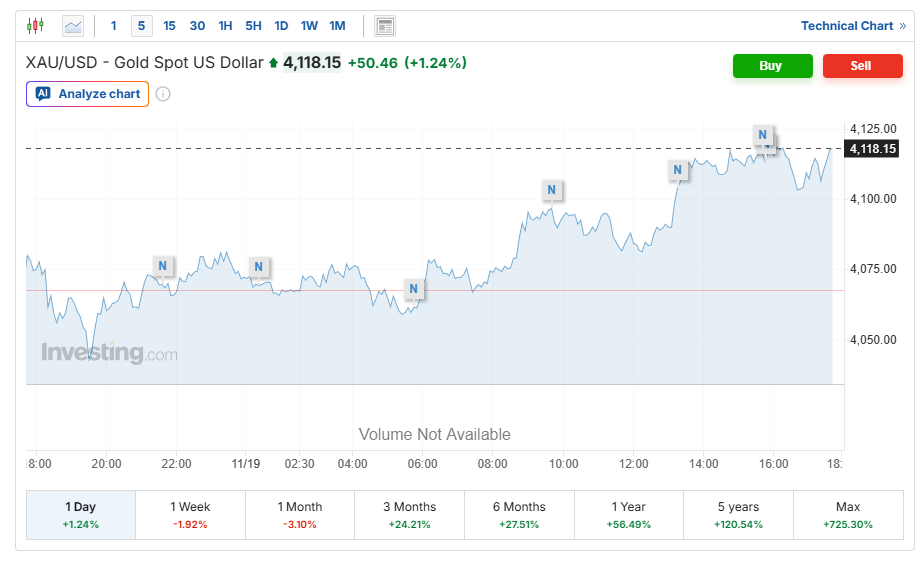This screenshot has width=924, height=567.
Task: Toggle the news display icon in toolbar
Action: (385, 26)
